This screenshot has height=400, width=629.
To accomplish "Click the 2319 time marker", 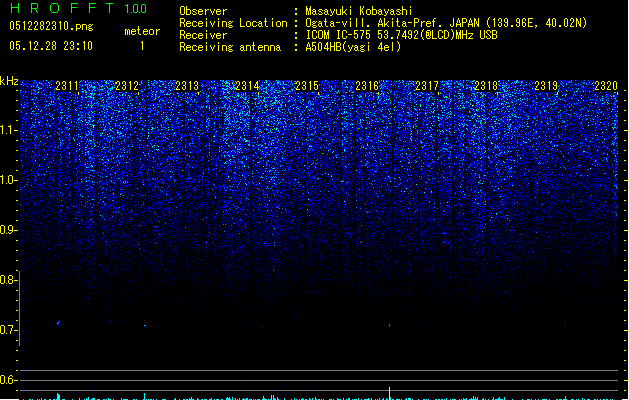I will tap(546, 86).
